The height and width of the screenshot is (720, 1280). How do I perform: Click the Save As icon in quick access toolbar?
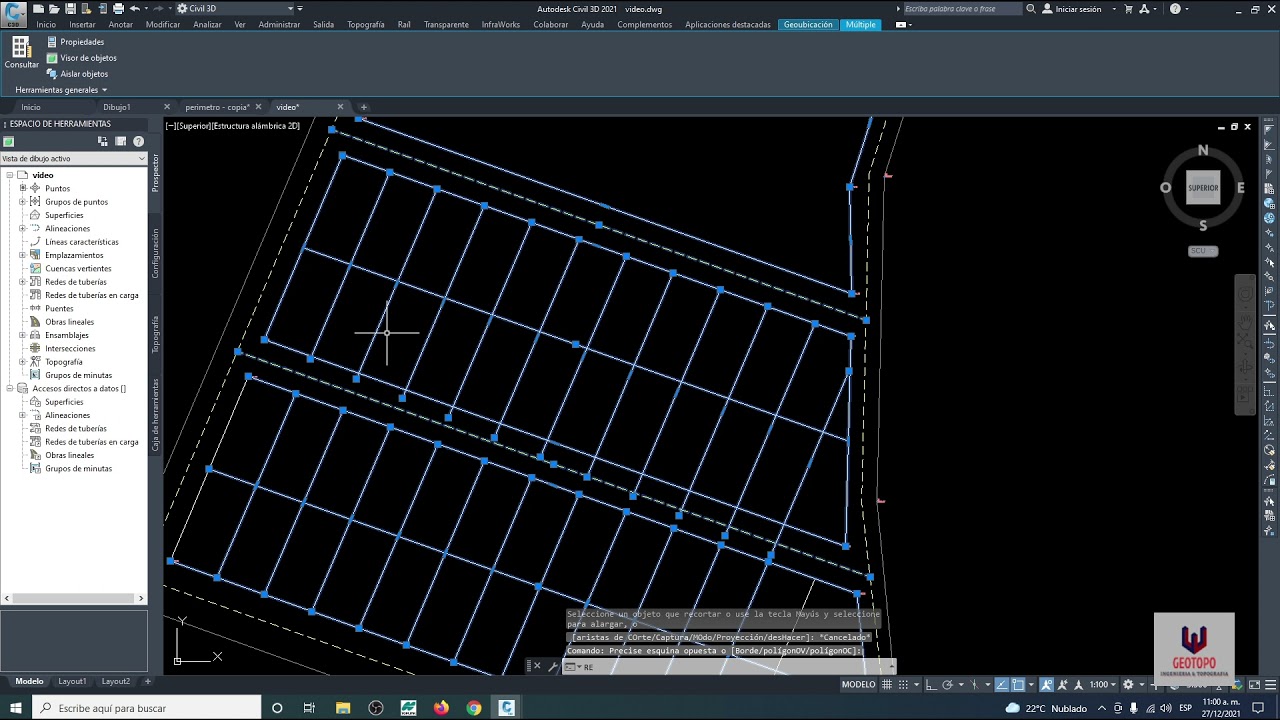pos(87,9)
